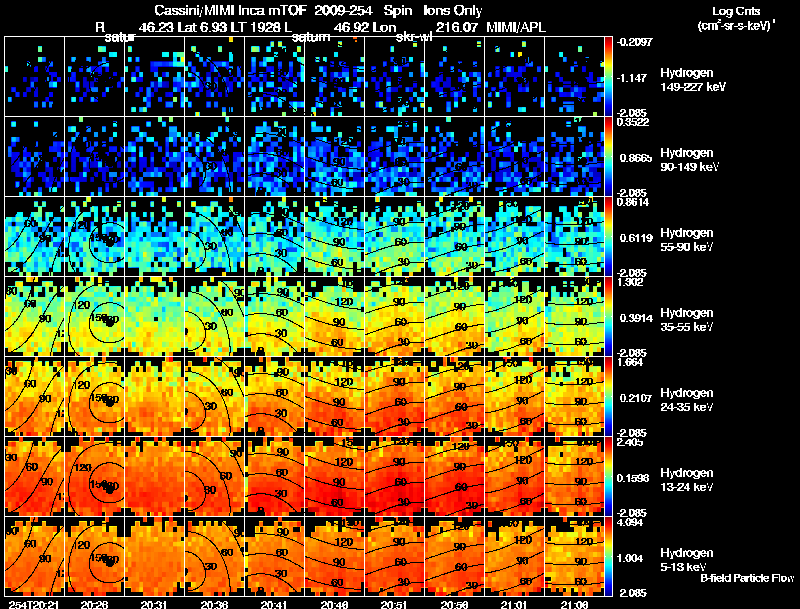Select the 21:06 panel in 5-13 keV row
Image resolution: width=800 pixels, height=609 pixels.
[x=574, y=556]
